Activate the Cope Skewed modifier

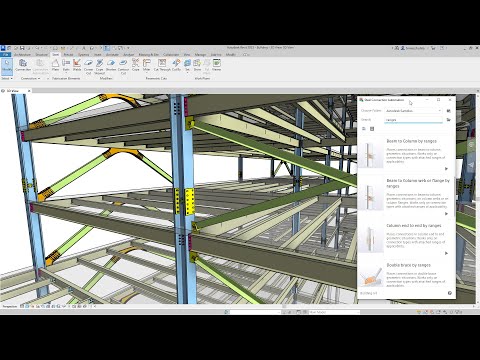[99, 66]
